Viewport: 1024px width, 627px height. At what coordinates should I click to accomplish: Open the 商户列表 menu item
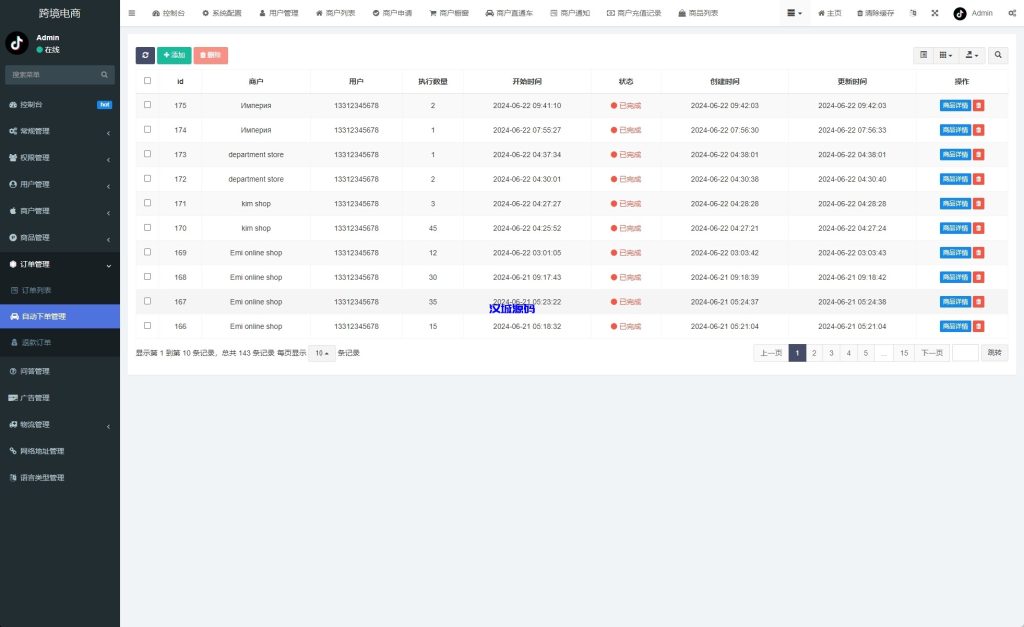[x=339, y=13]
